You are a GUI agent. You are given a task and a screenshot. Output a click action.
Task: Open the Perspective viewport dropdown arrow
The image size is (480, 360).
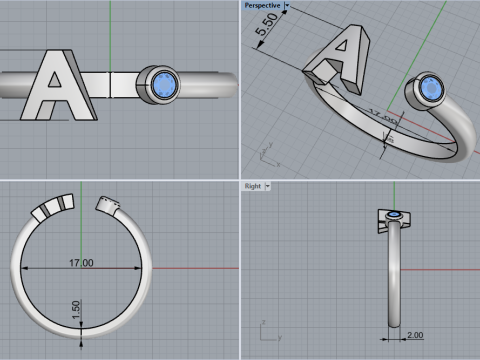click(x=287, y=6)
